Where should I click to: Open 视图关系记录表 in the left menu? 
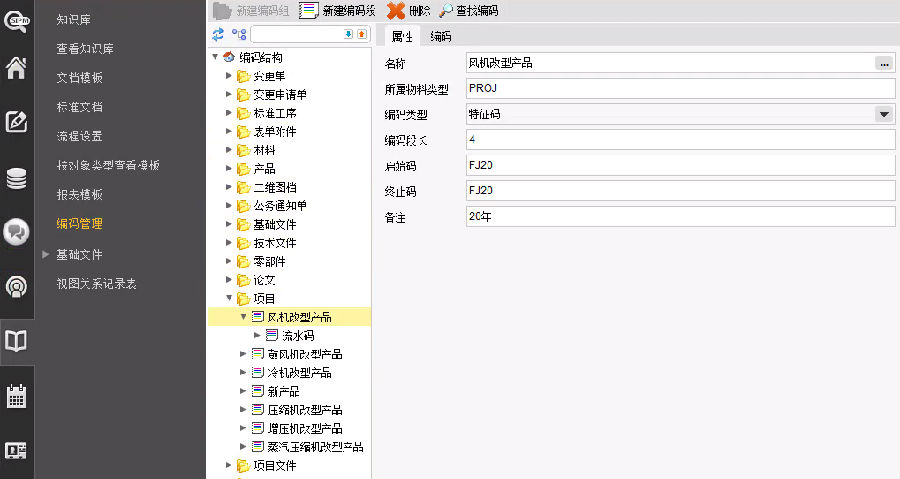pyautogui.click(x=96, y=283)
